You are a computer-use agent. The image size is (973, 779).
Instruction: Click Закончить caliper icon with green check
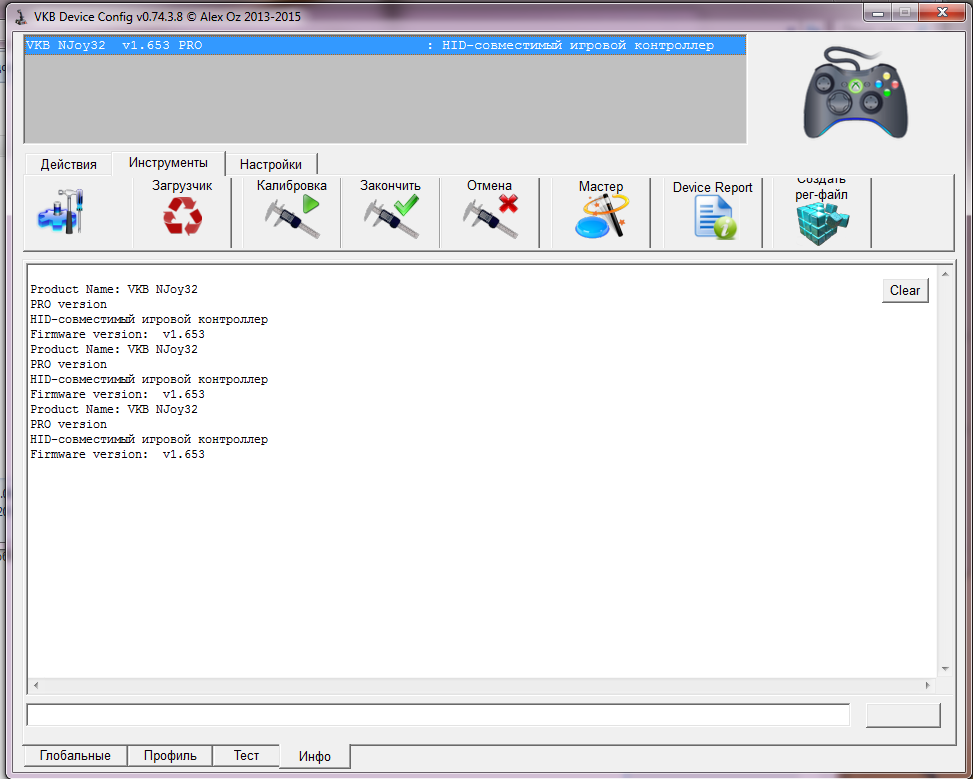click(x=390, y=216)
